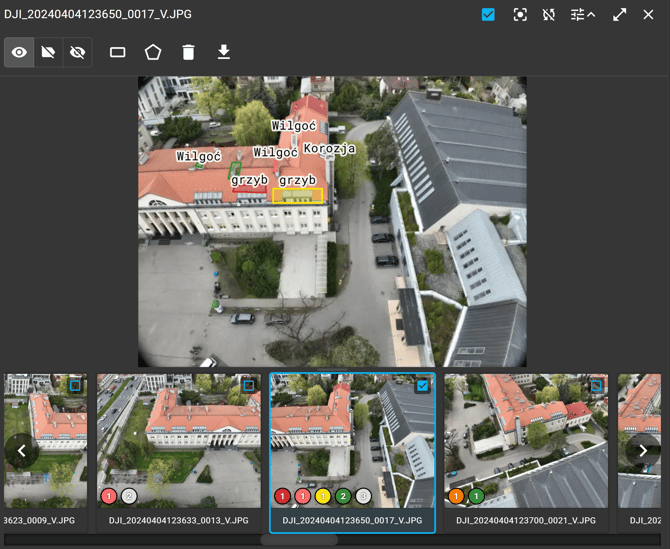
Task: Click the thumbnail strip horizontal scrollbar handle
Action: 299,540
